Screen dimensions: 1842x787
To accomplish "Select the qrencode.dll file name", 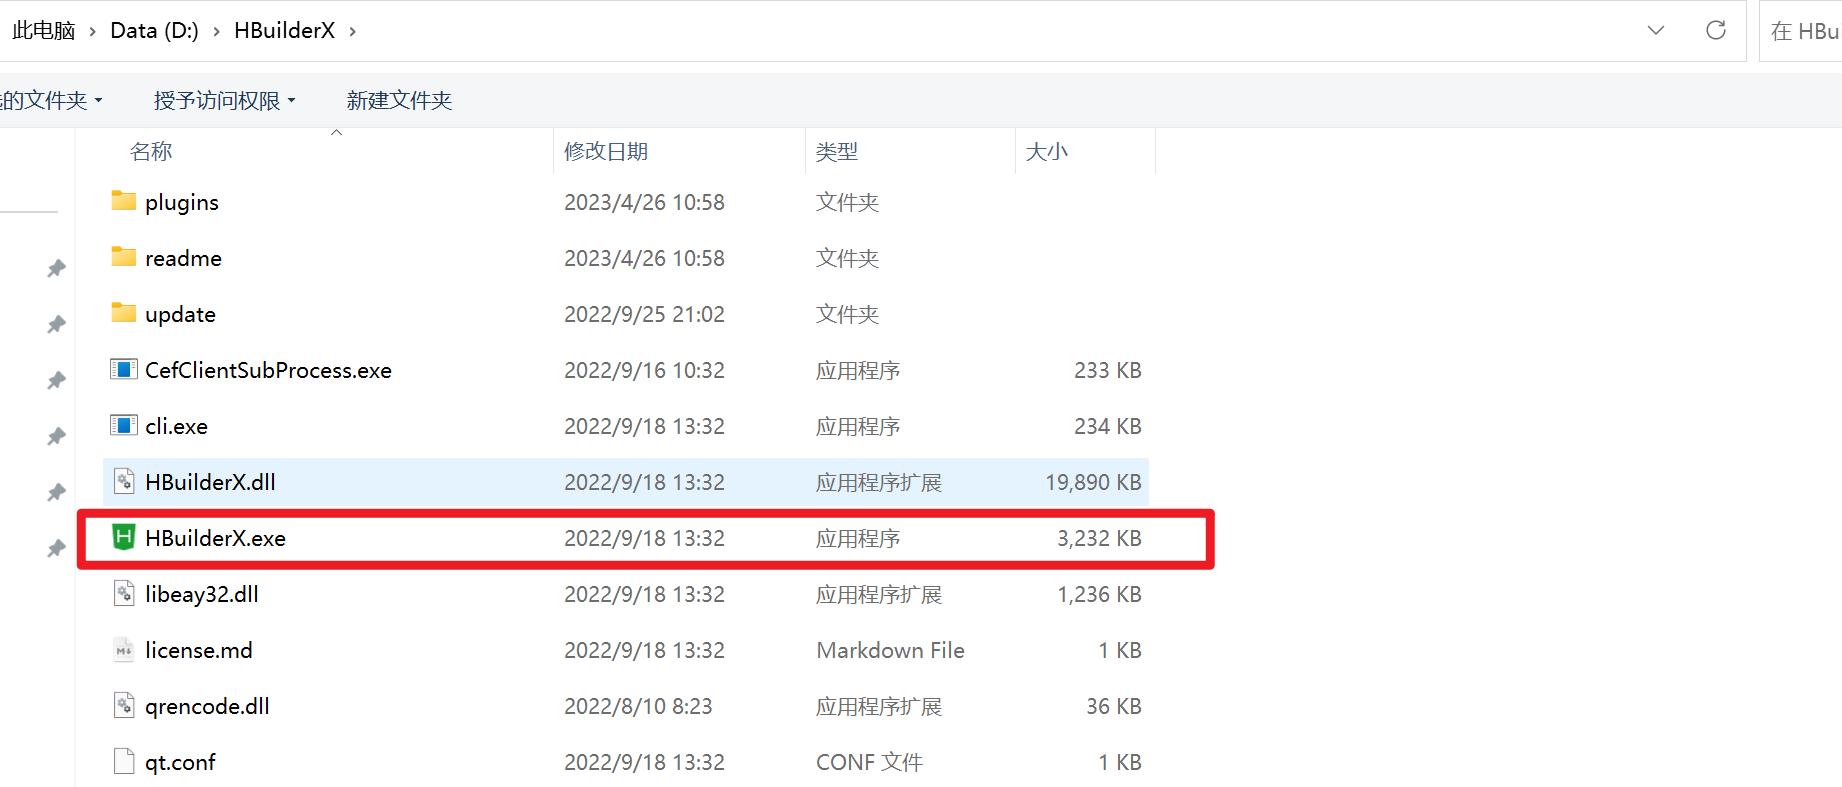I will click(x=207, y=706).
